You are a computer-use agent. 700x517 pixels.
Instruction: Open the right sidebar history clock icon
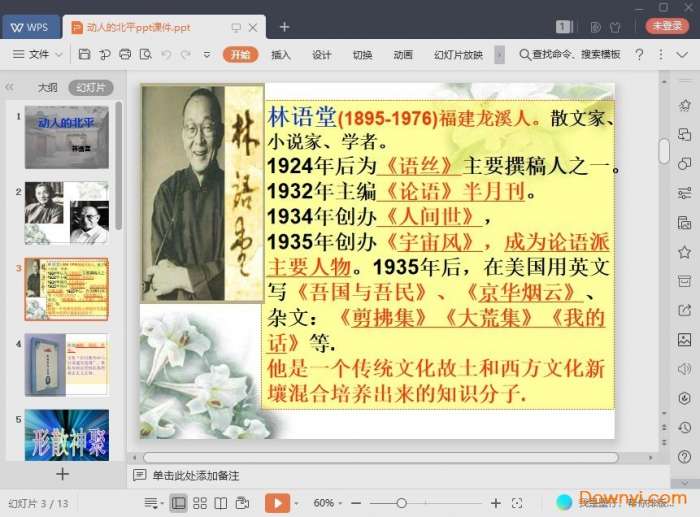684,427
